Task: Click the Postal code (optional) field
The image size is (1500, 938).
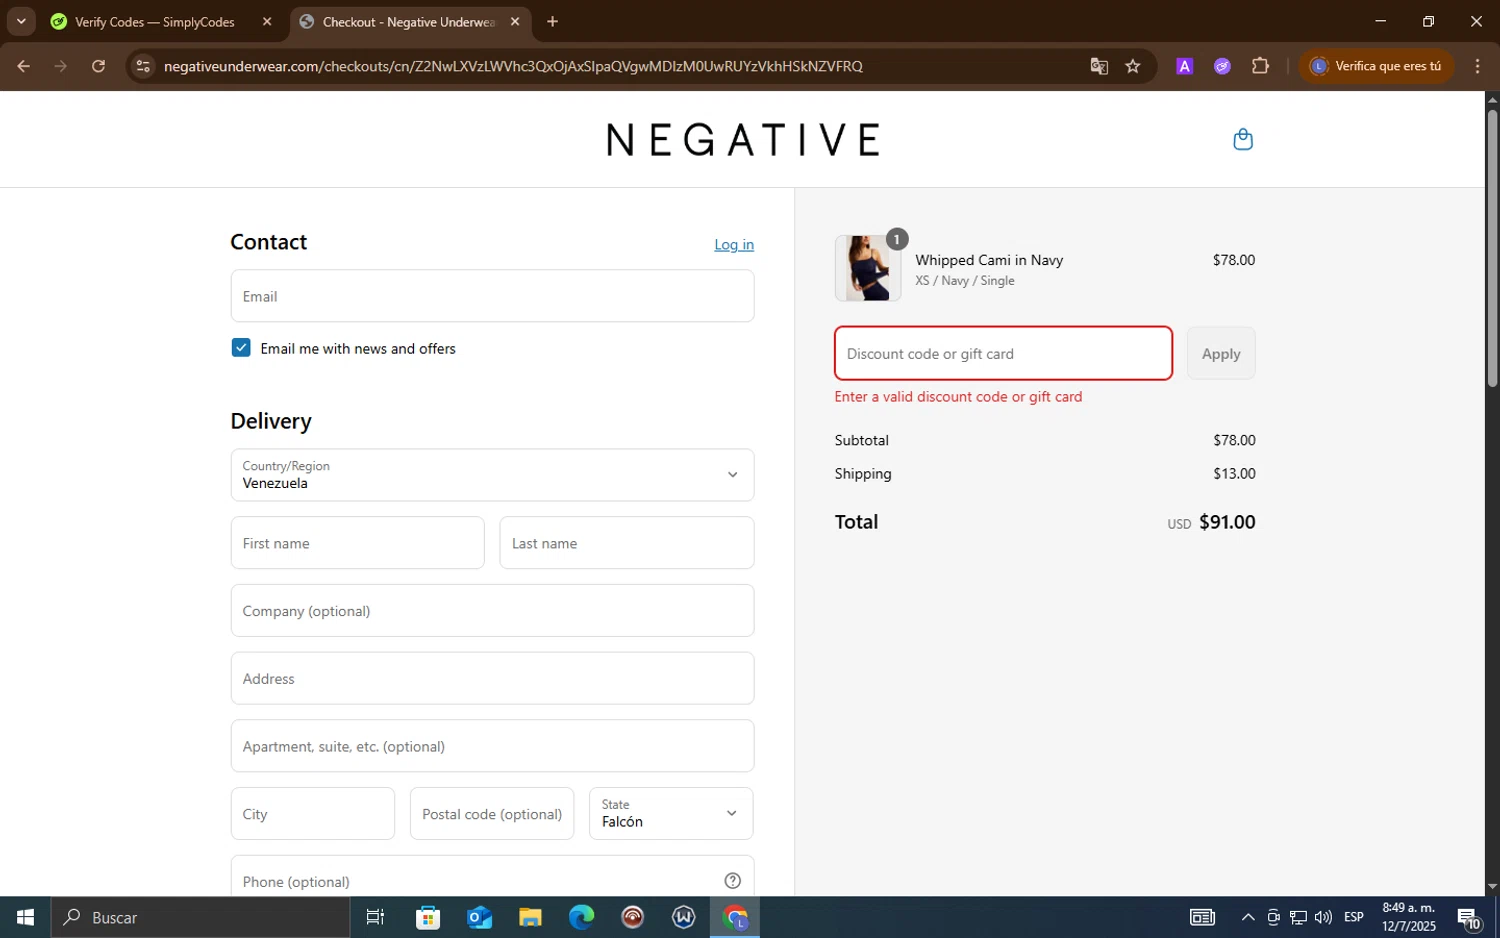Action: click(492, 813)
